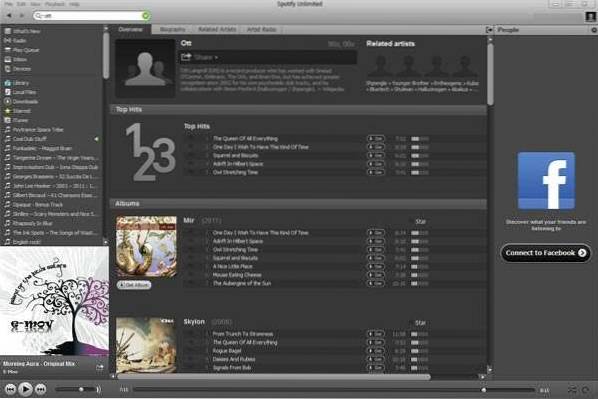Image resolution: width=598 pixels, height=399 pixels.
Task: Collapse the People panel with arrow icon
Action: (489, 30)
